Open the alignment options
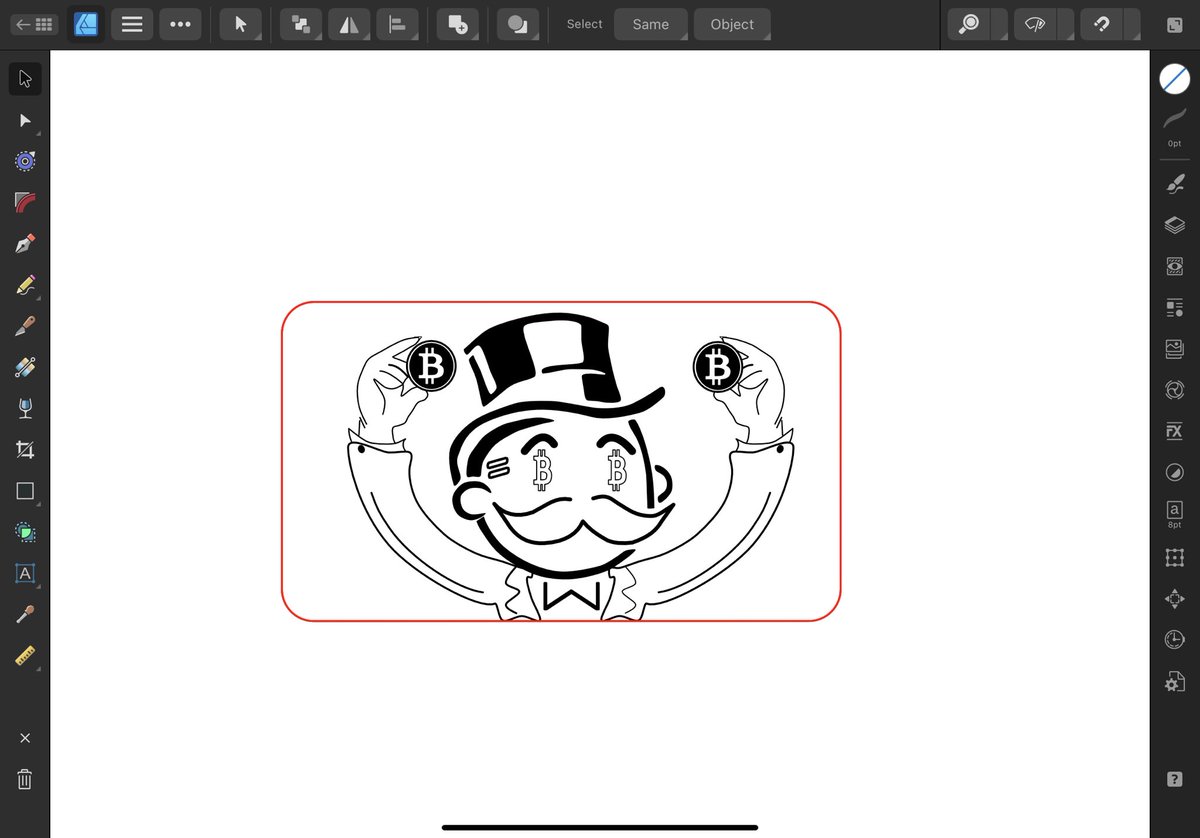The image size is (1200, 838). 397,24
